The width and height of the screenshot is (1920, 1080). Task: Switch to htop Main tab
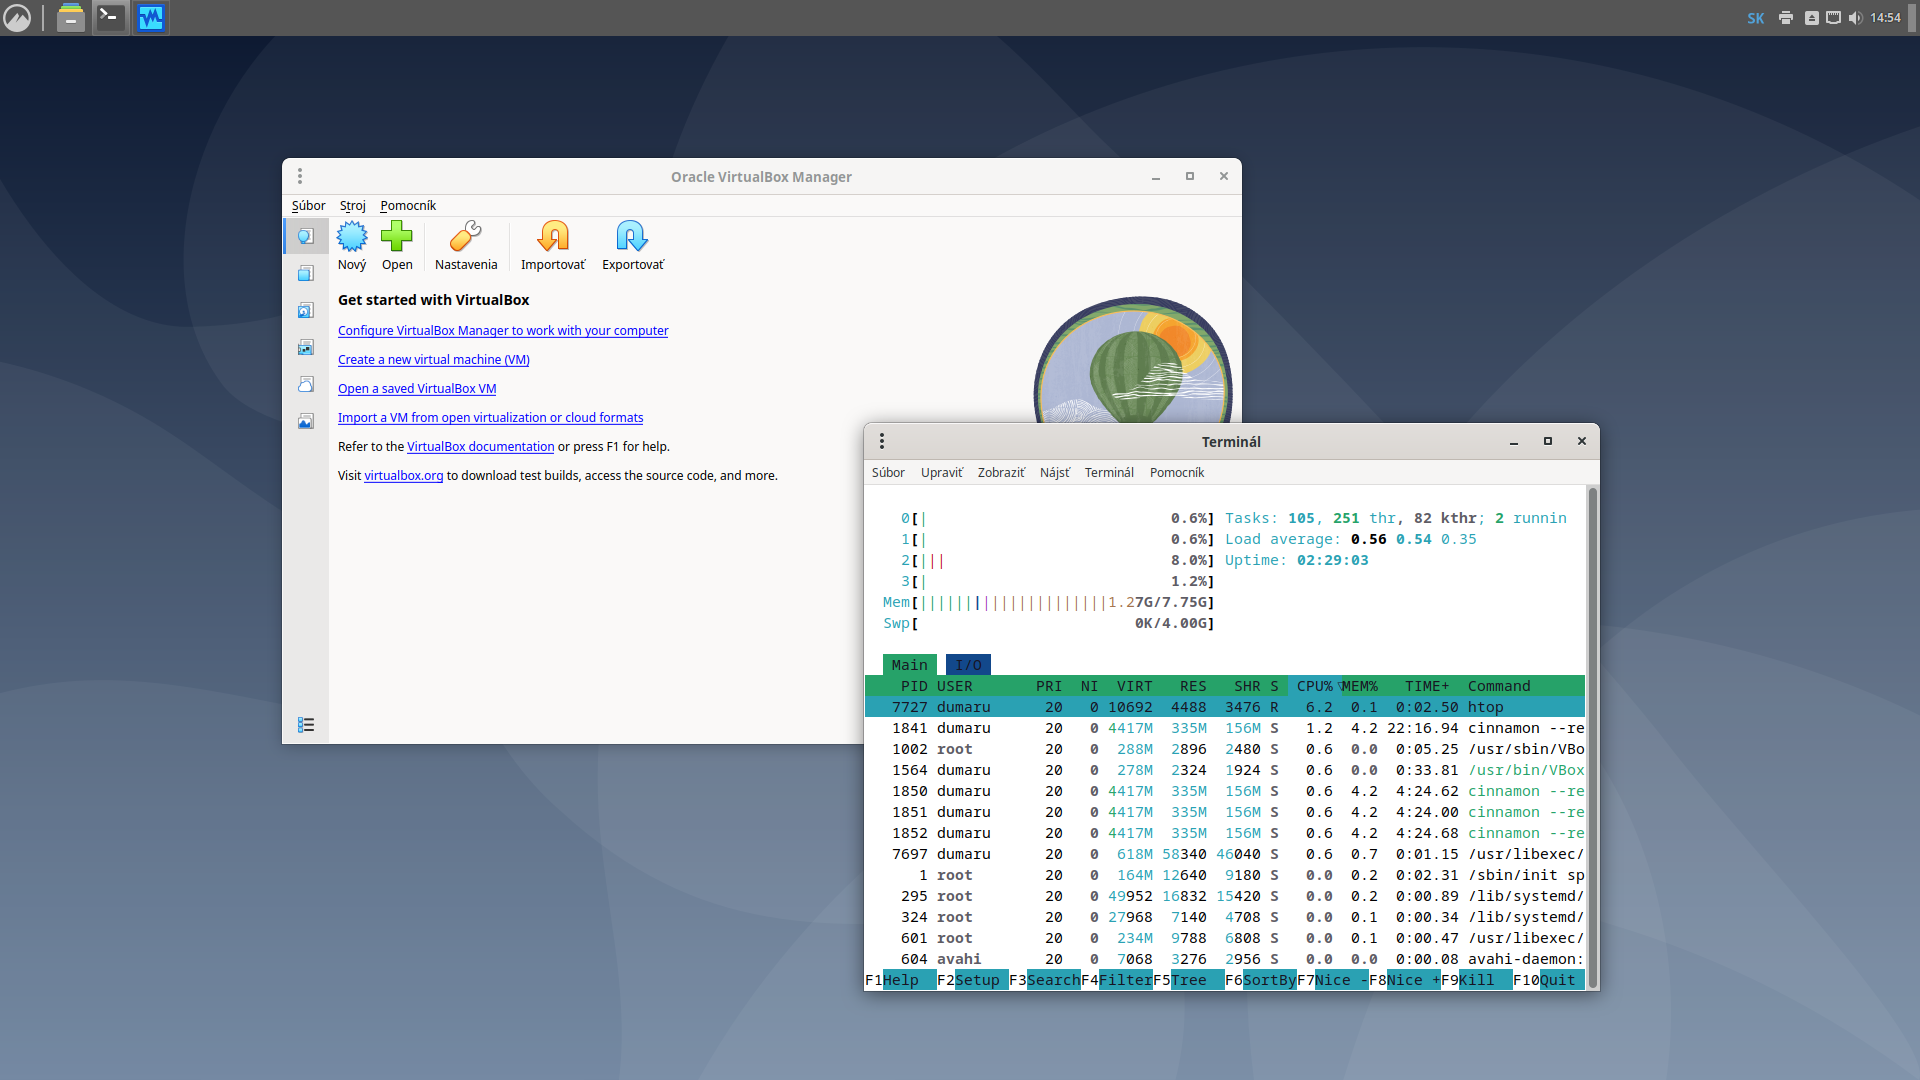(910, 665)
